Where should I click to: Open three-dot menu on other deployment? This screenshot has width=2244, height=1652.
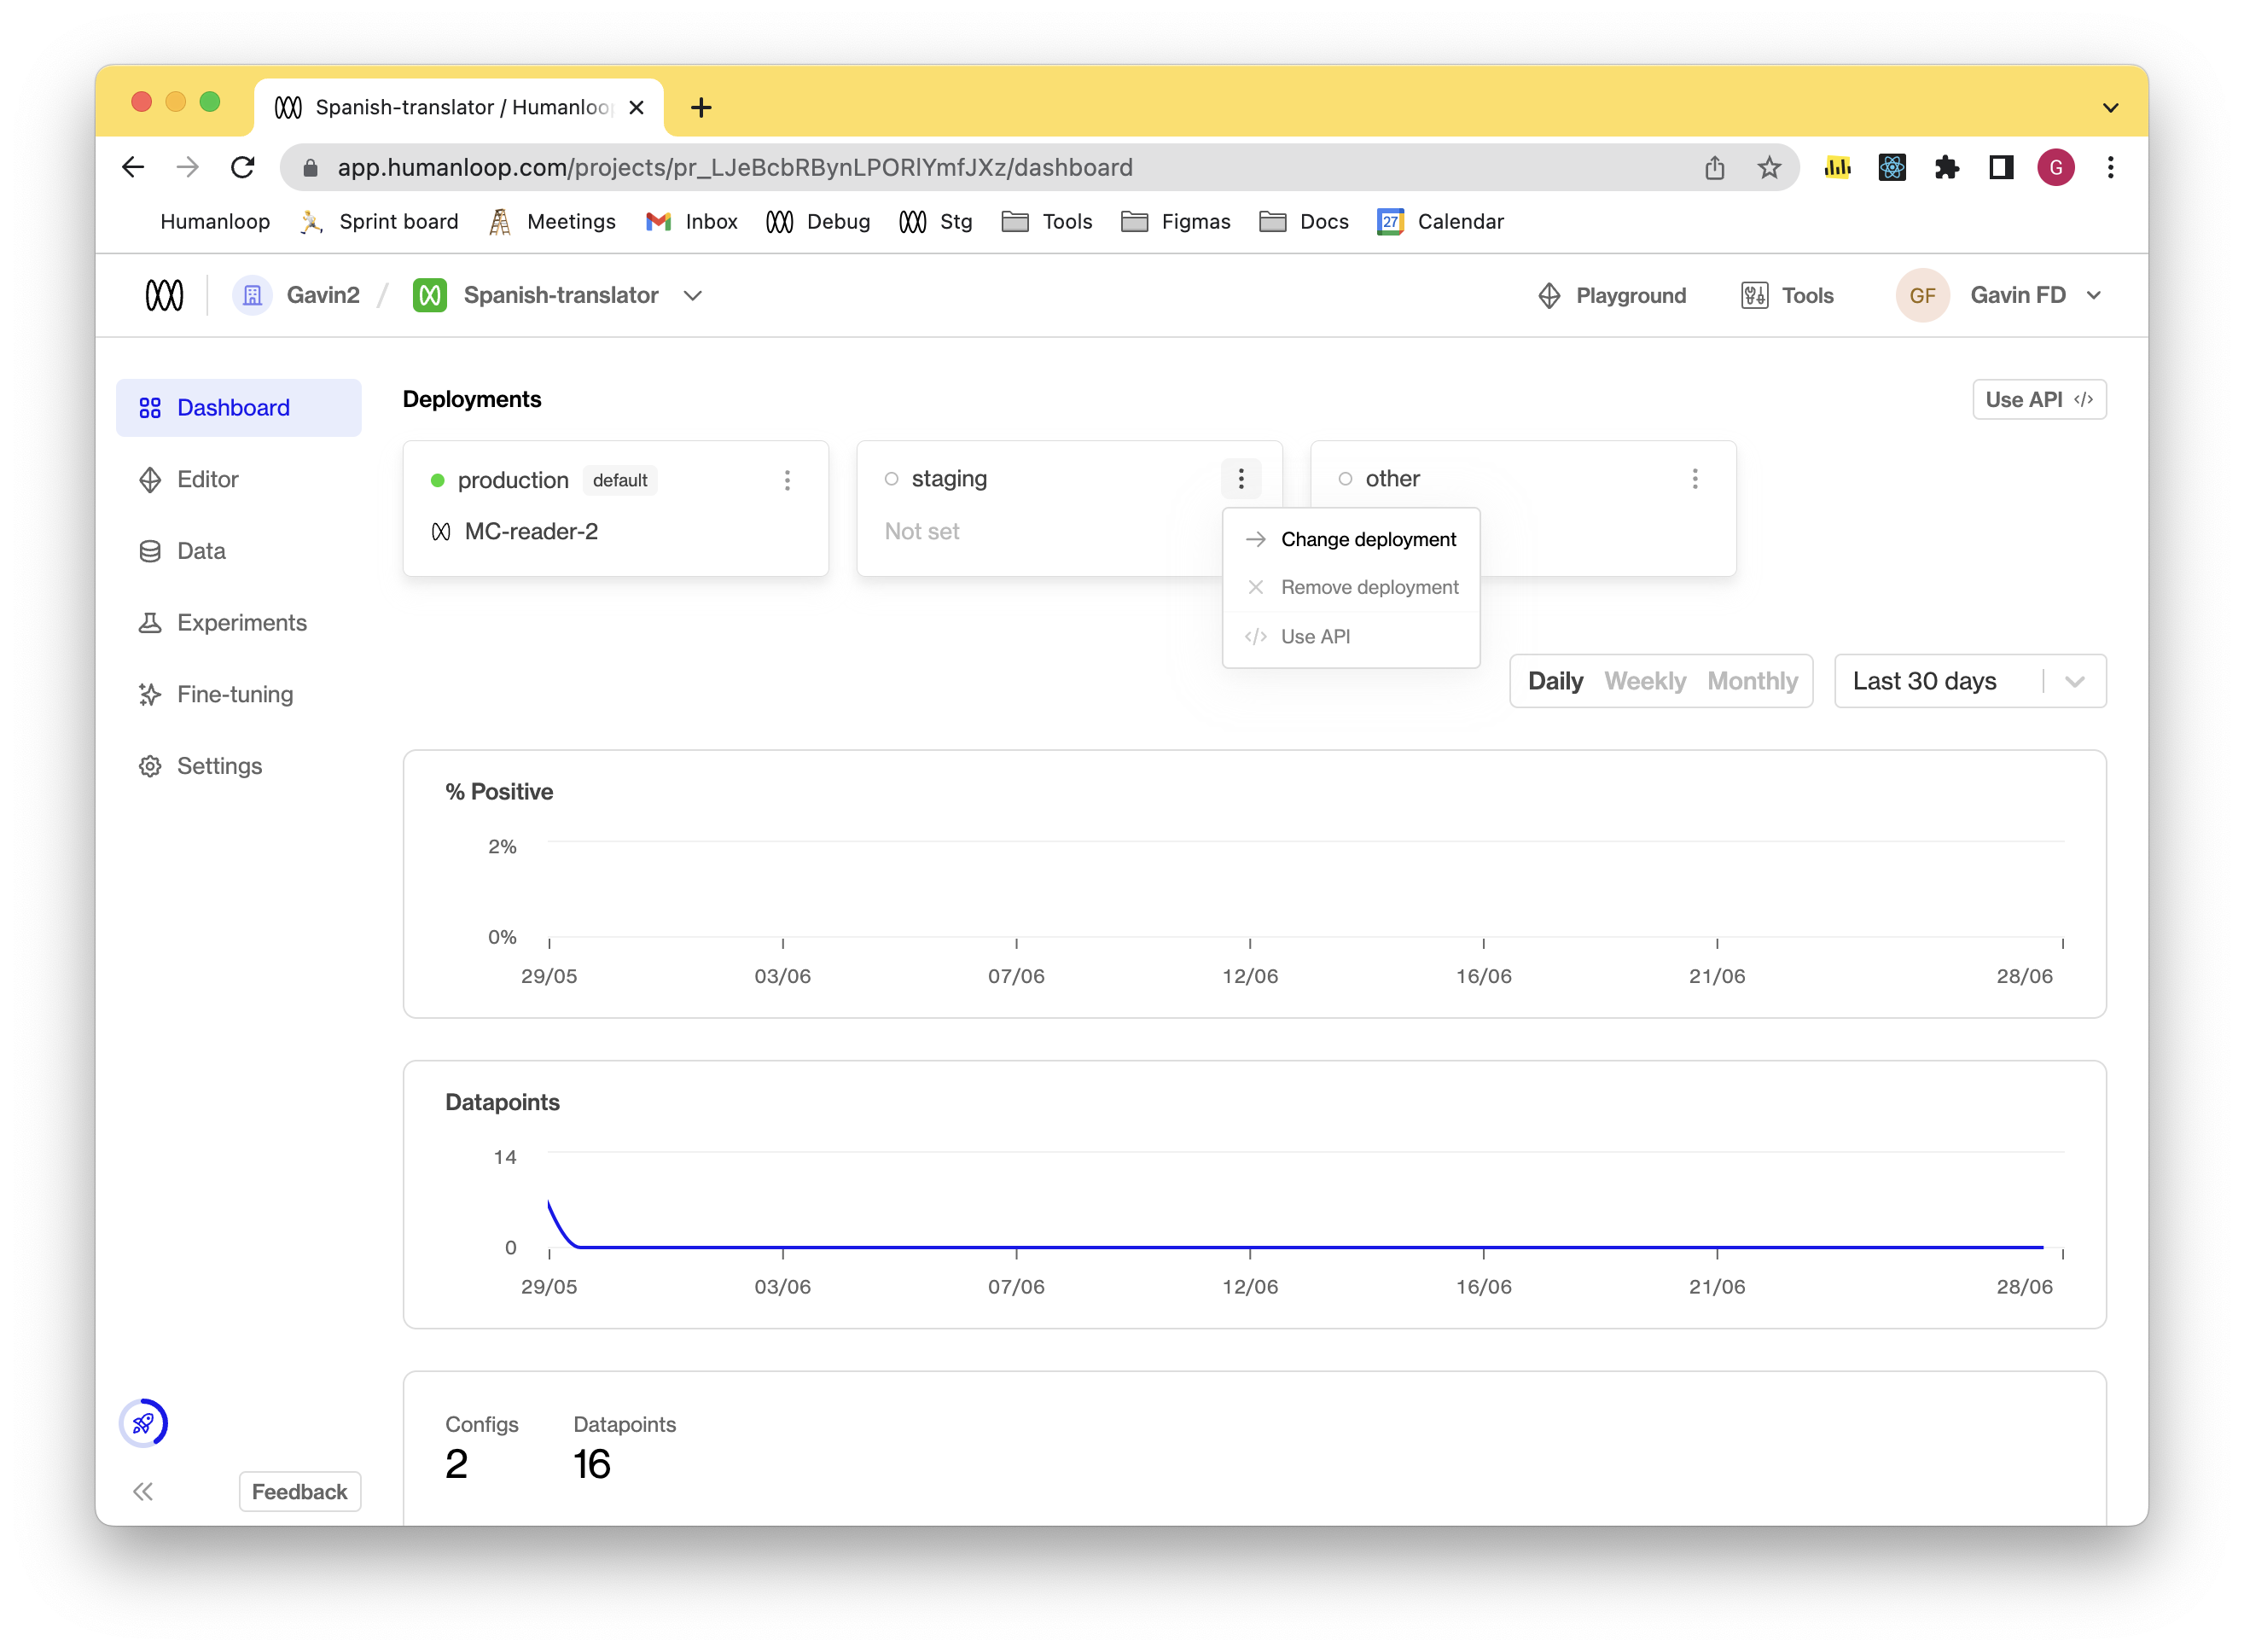pyautogui.click(x=1694, y=479)
